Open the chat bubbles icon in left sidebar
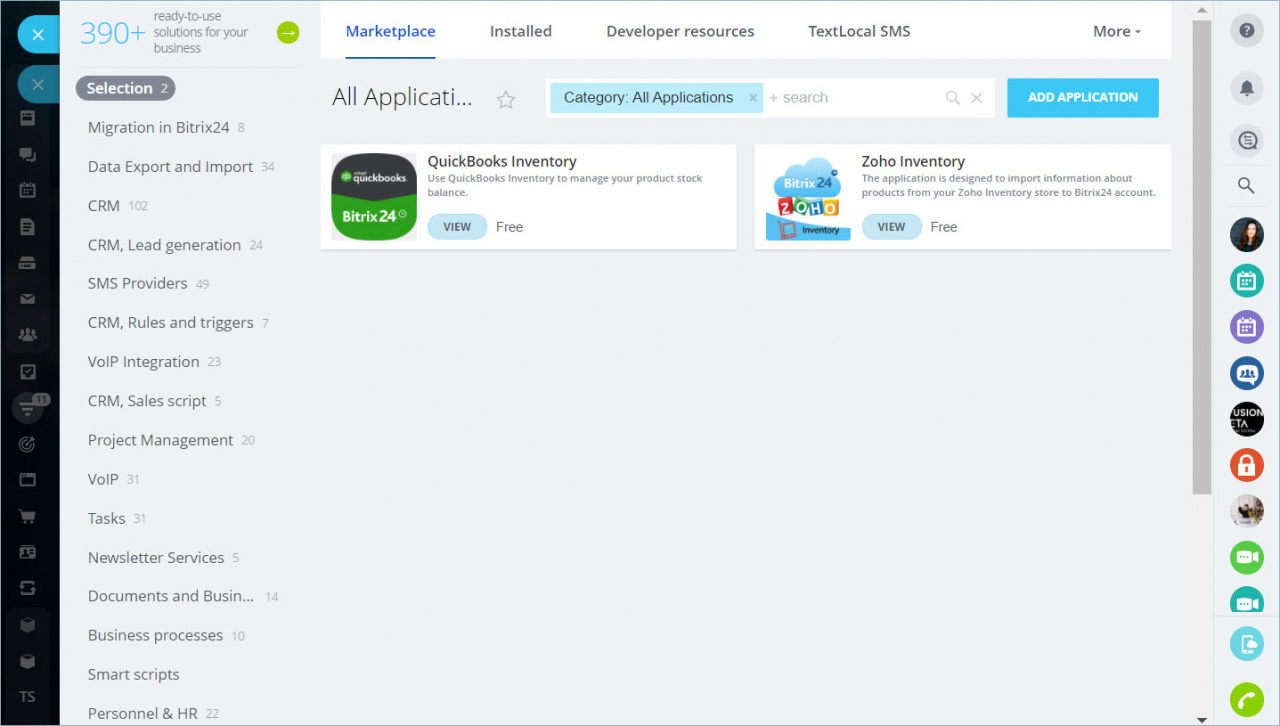The height and width of the screenshot is (726, 1280). pos(28,155)
